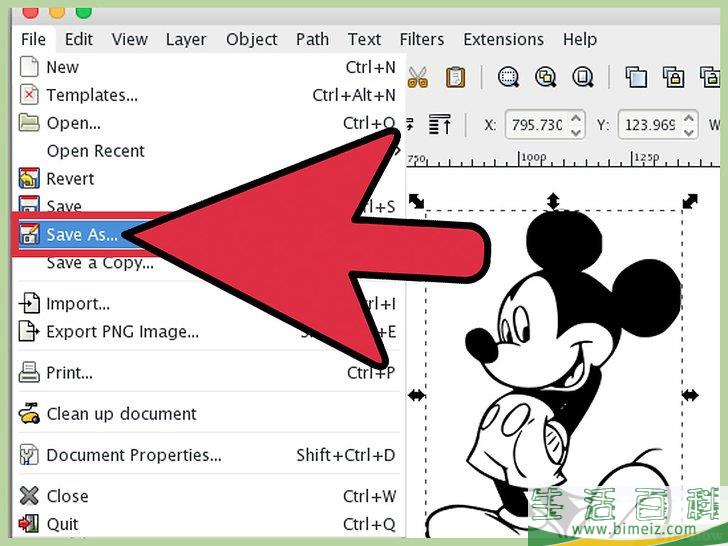Decrease the Y coordinate with down stepper
Image resolution: width=728 pixels, height=546 pixels.
[x=689, y=132]
